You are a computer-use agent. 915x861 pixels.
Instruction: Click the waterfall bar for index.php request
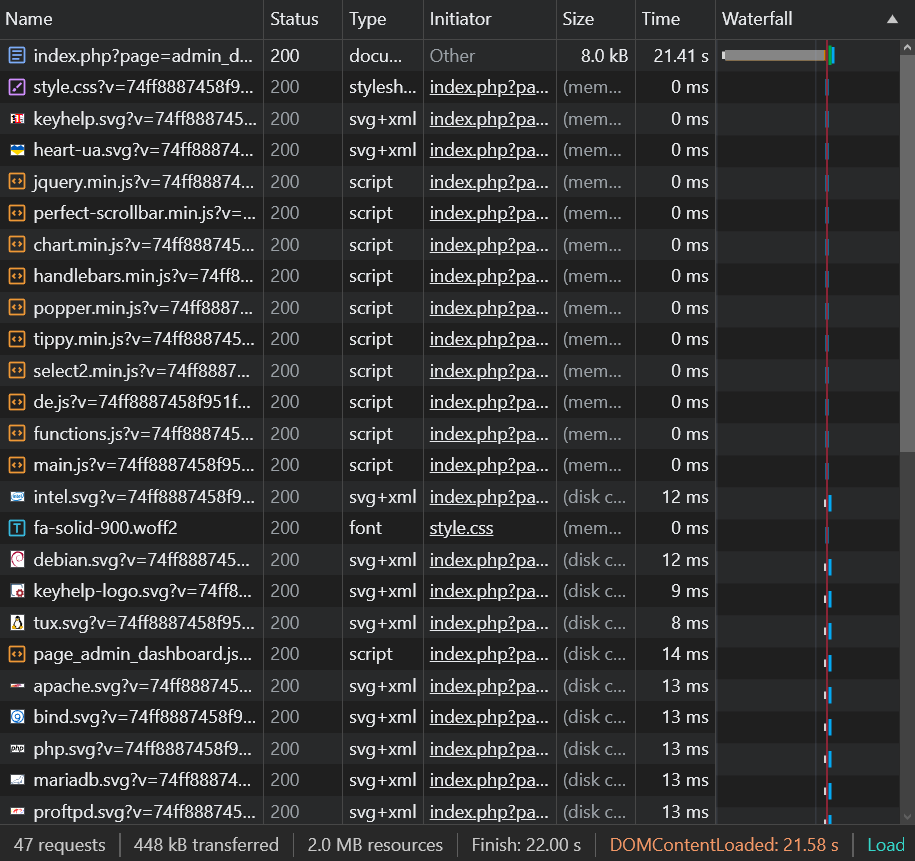pos(774,56)
